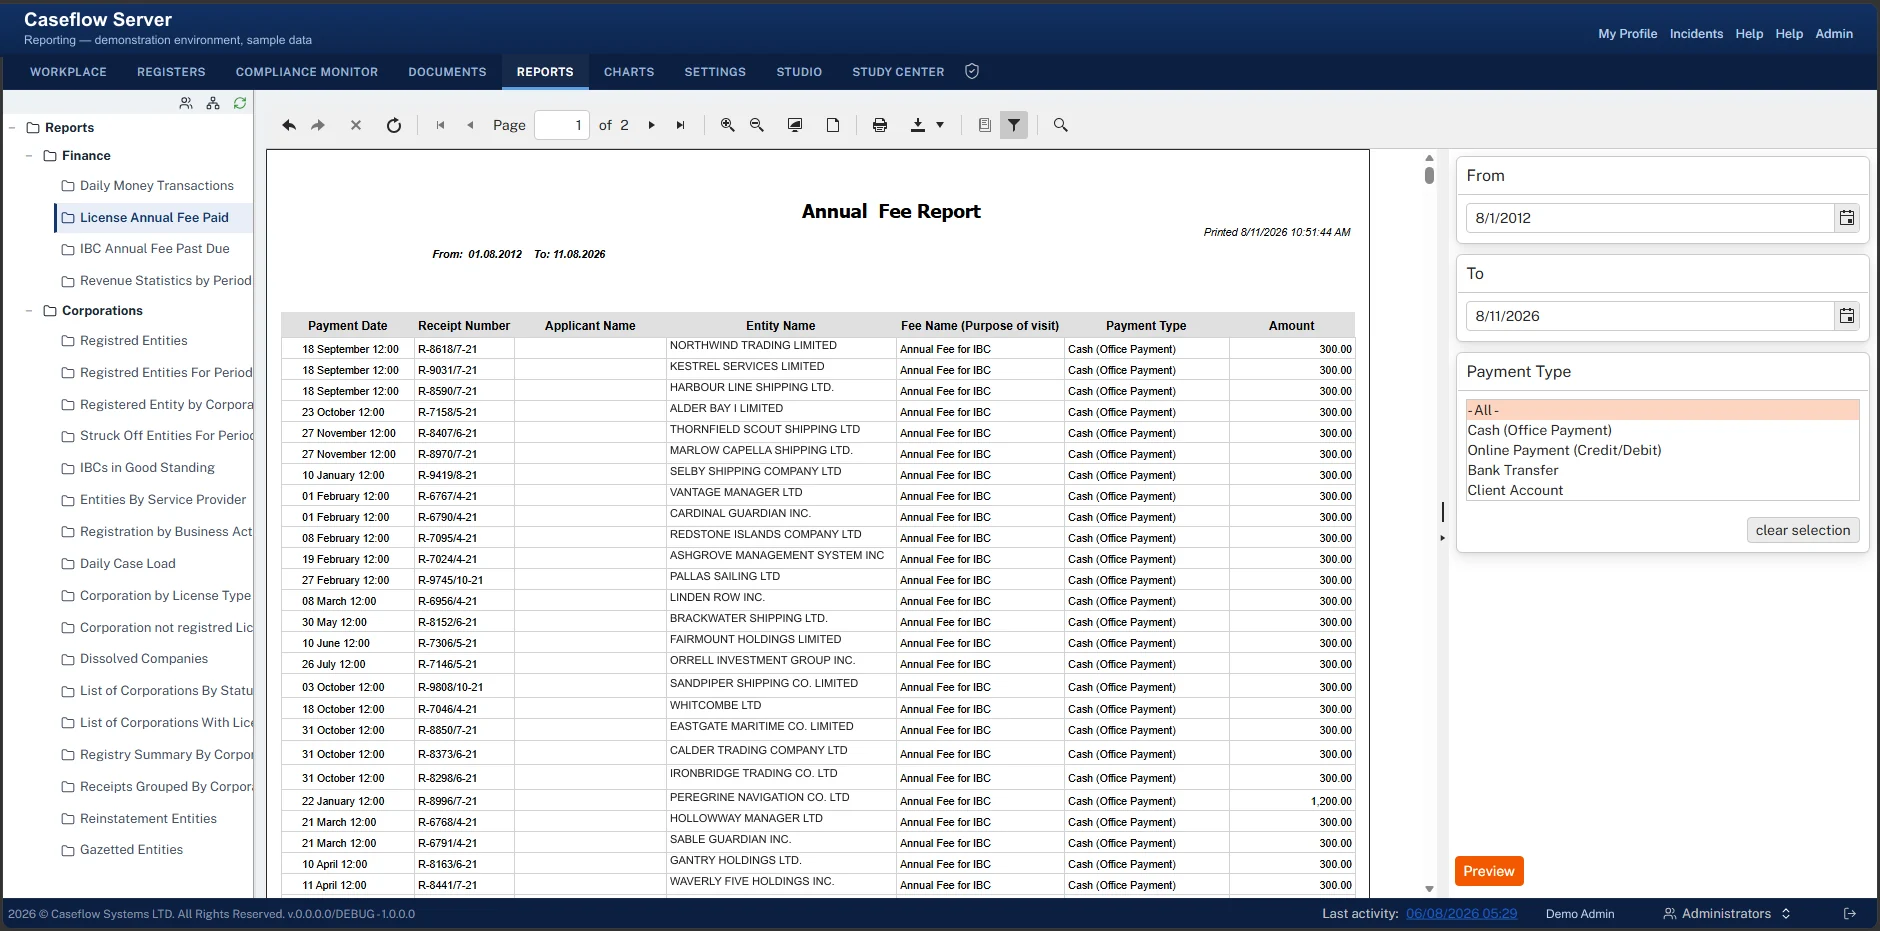Open the Settings tab

[715, 72]
